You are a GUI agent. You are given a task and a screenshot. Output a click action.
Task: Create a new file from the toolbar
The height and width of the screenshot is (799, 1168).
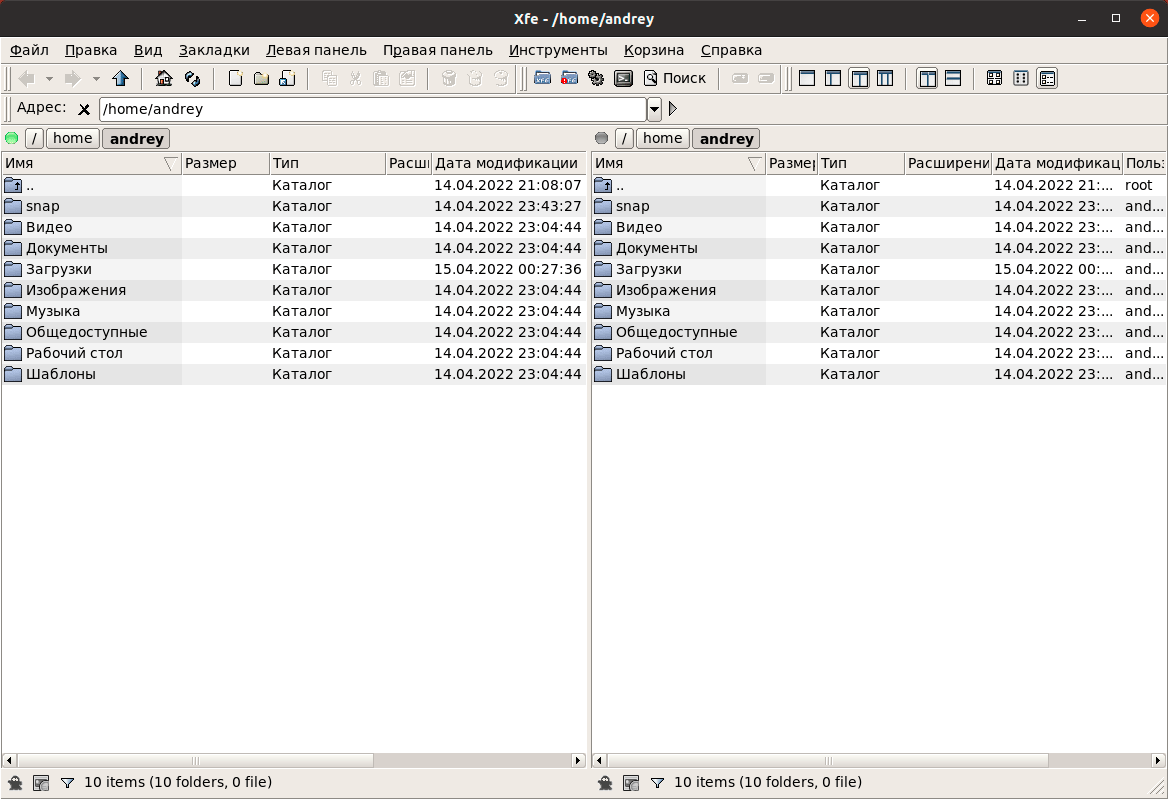click(x=235, y=78)
